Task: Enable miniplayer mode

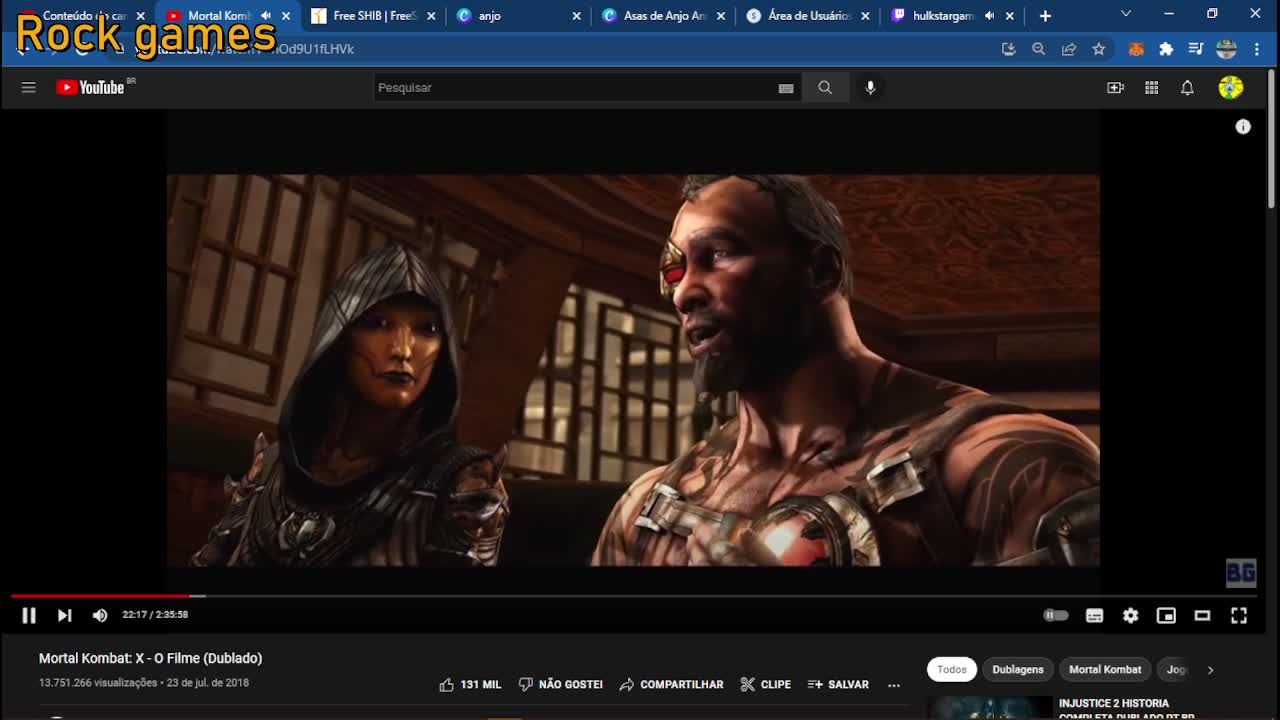Action: pyautogui.click(x=1166, y=615)
